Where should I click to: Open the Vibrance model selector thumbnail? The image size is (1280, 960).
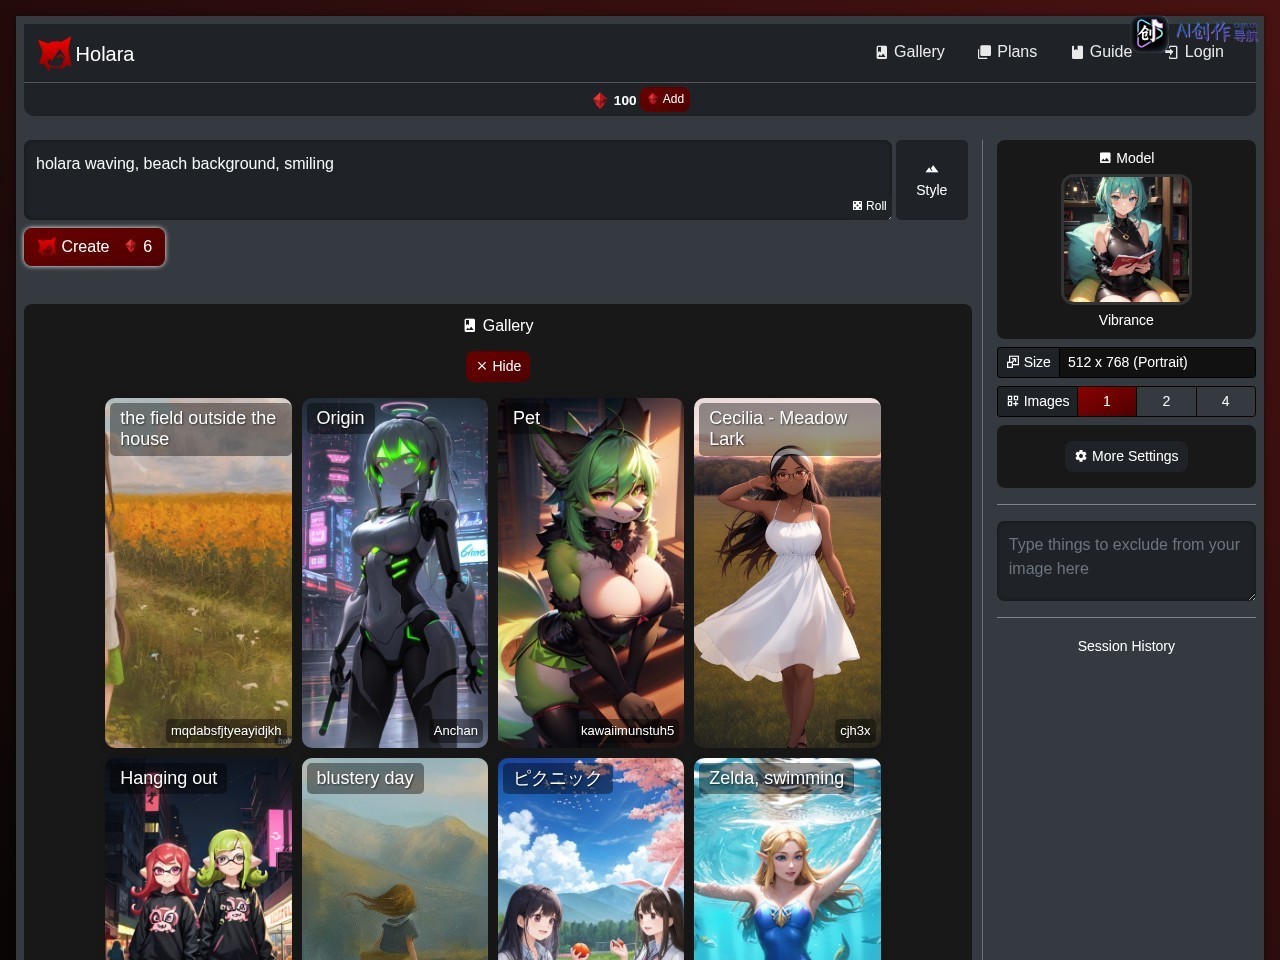pyautogui.click(x=1126, y=239)
